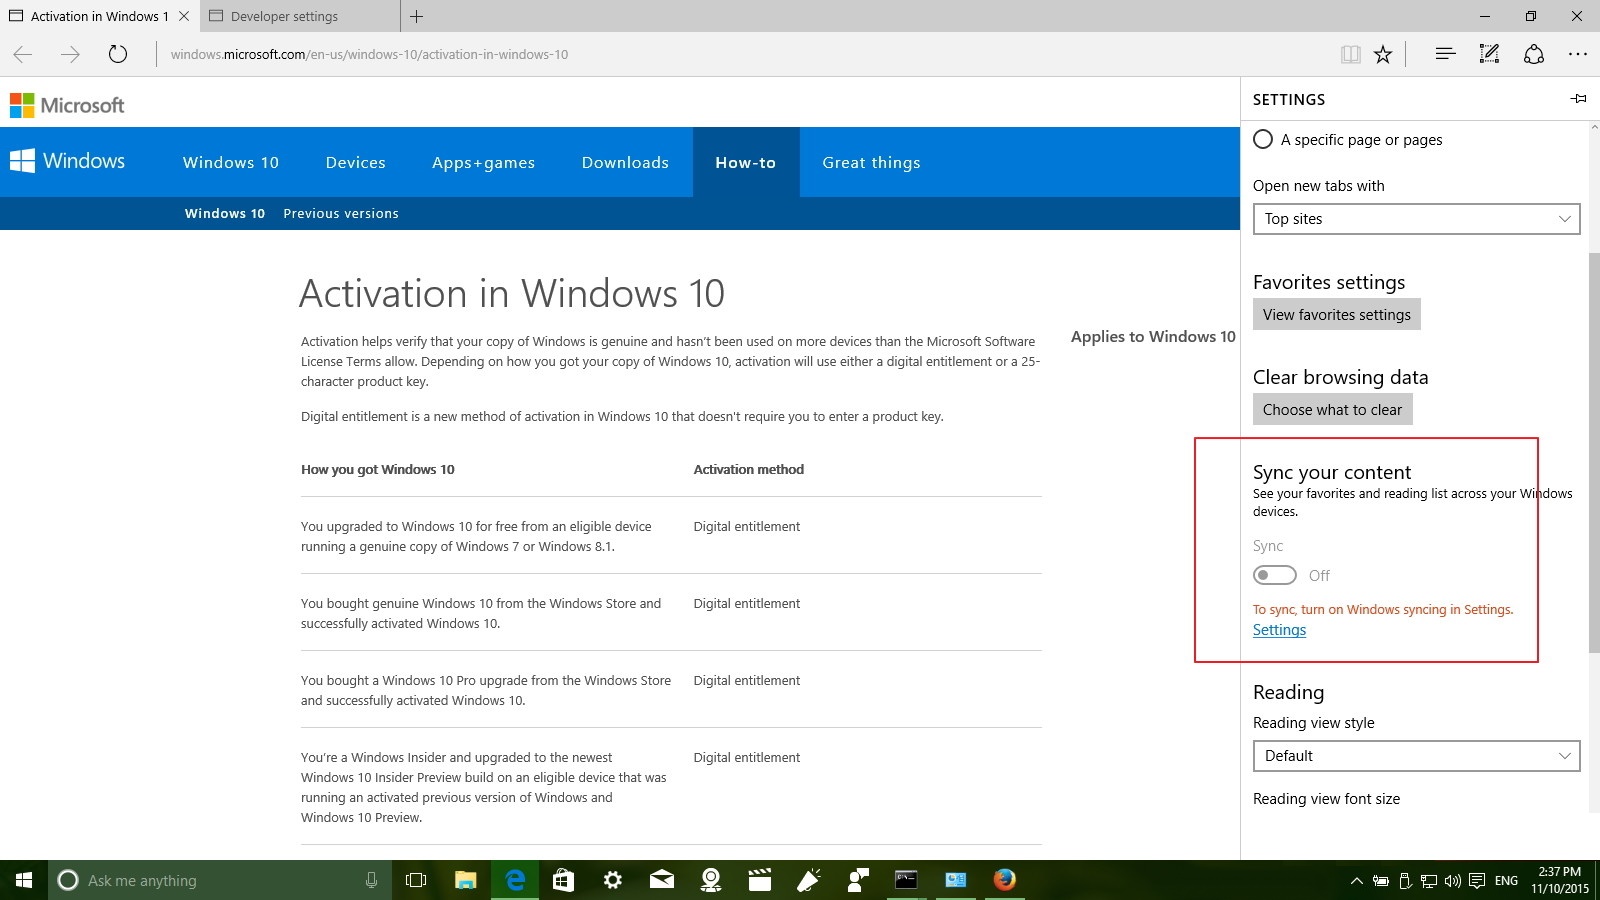1600x900 pixels.
Task: Expand Reading view style Default dropdown
Action: click(1416, 756)
